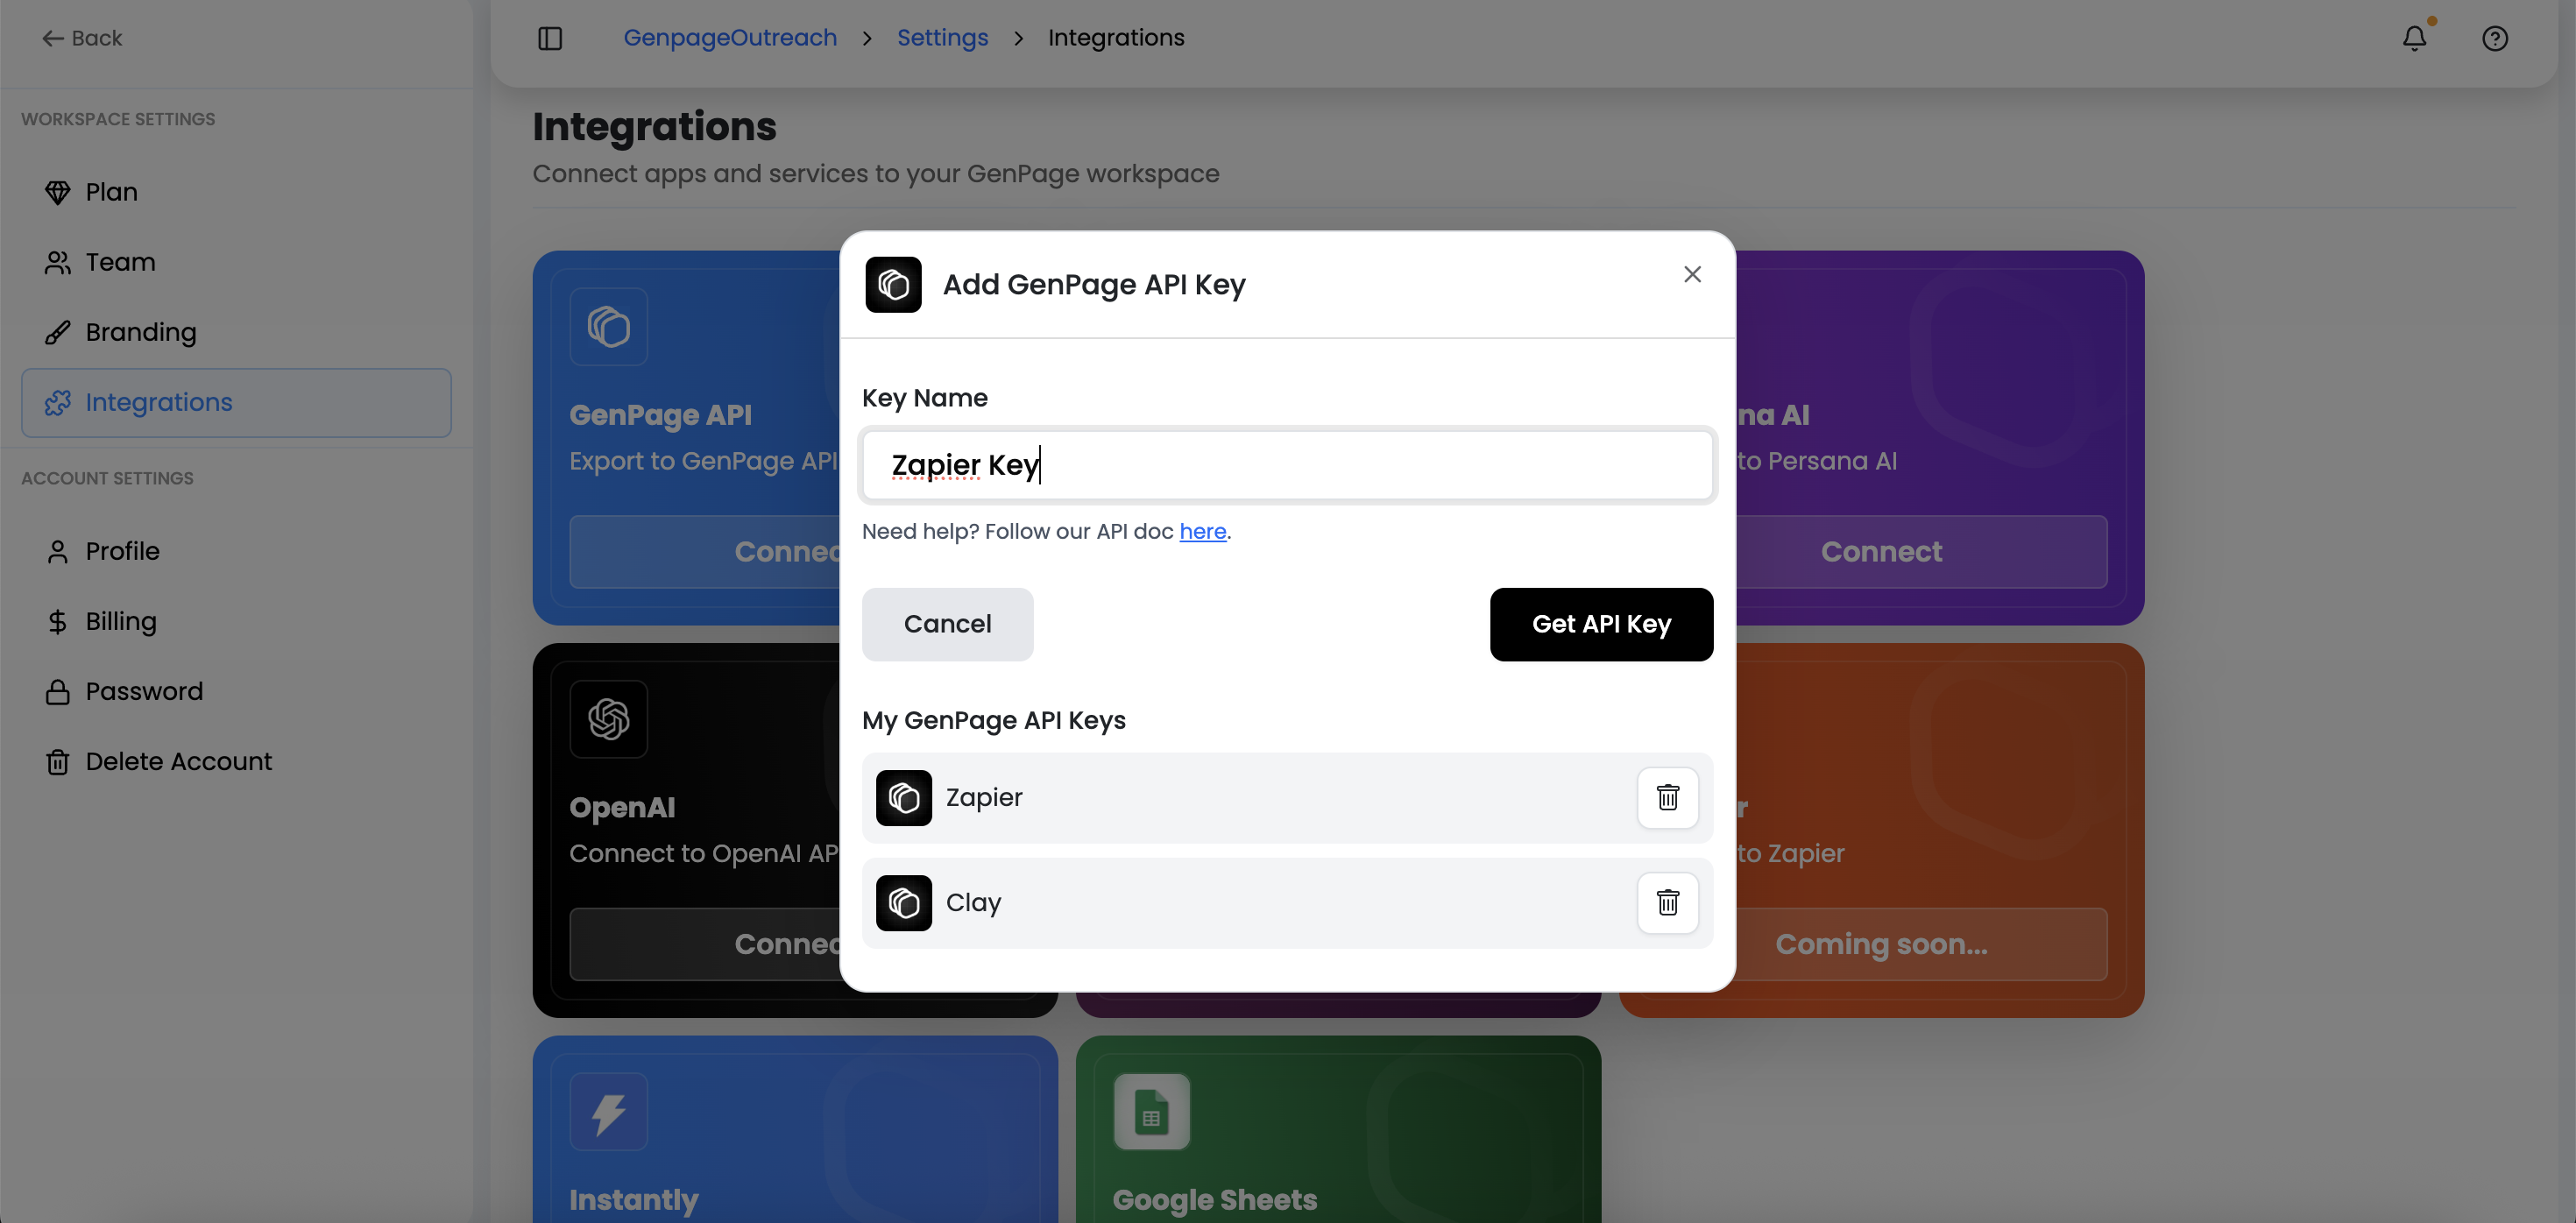Open Billing settings
The image size is (2576, 1223).
click(x=236, y=621)
